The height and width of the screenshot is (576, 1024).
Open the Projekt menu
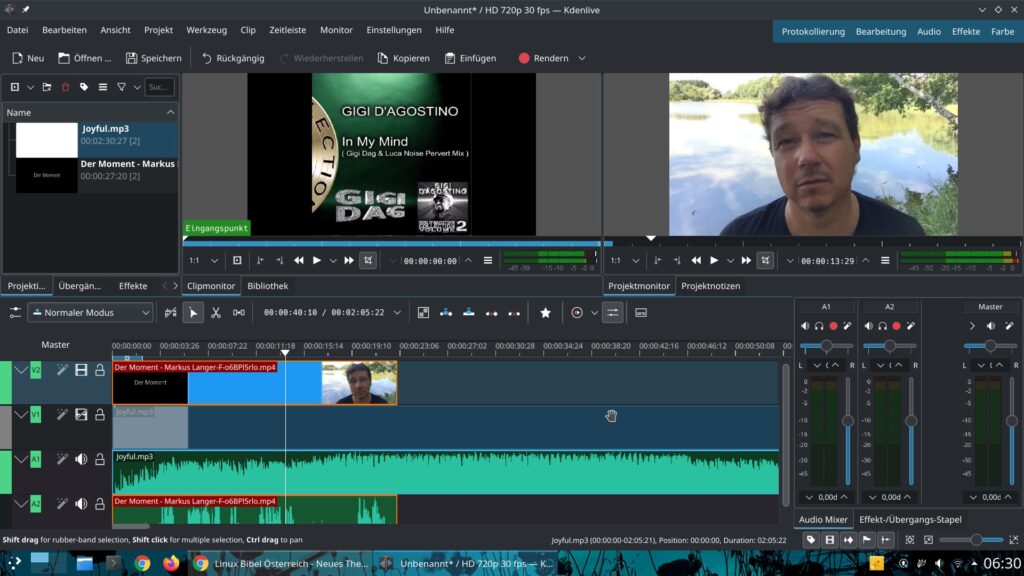click(158, 30)
